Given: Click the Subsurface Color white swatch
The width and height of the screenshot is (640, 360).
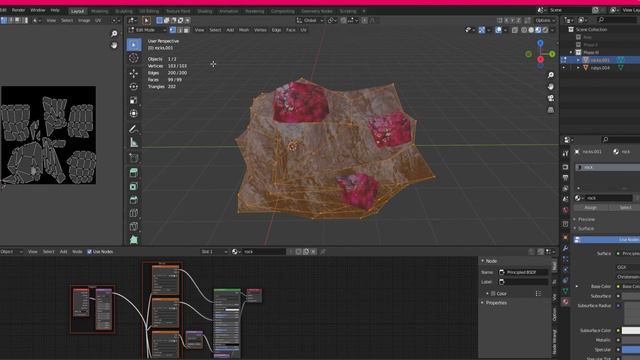Looking at the screenshot, I should pos(631,330).
